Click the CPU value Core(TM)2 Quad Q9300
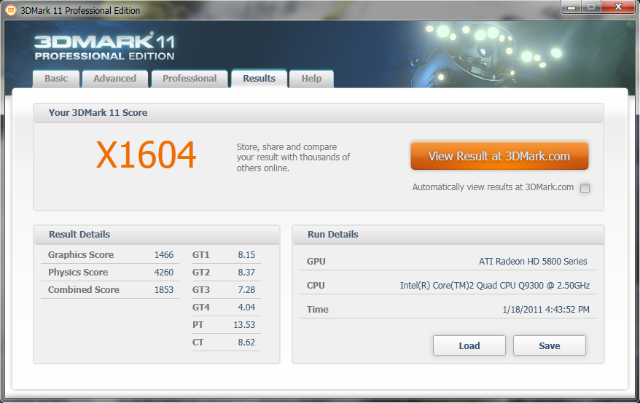 (x=495, y=285)
